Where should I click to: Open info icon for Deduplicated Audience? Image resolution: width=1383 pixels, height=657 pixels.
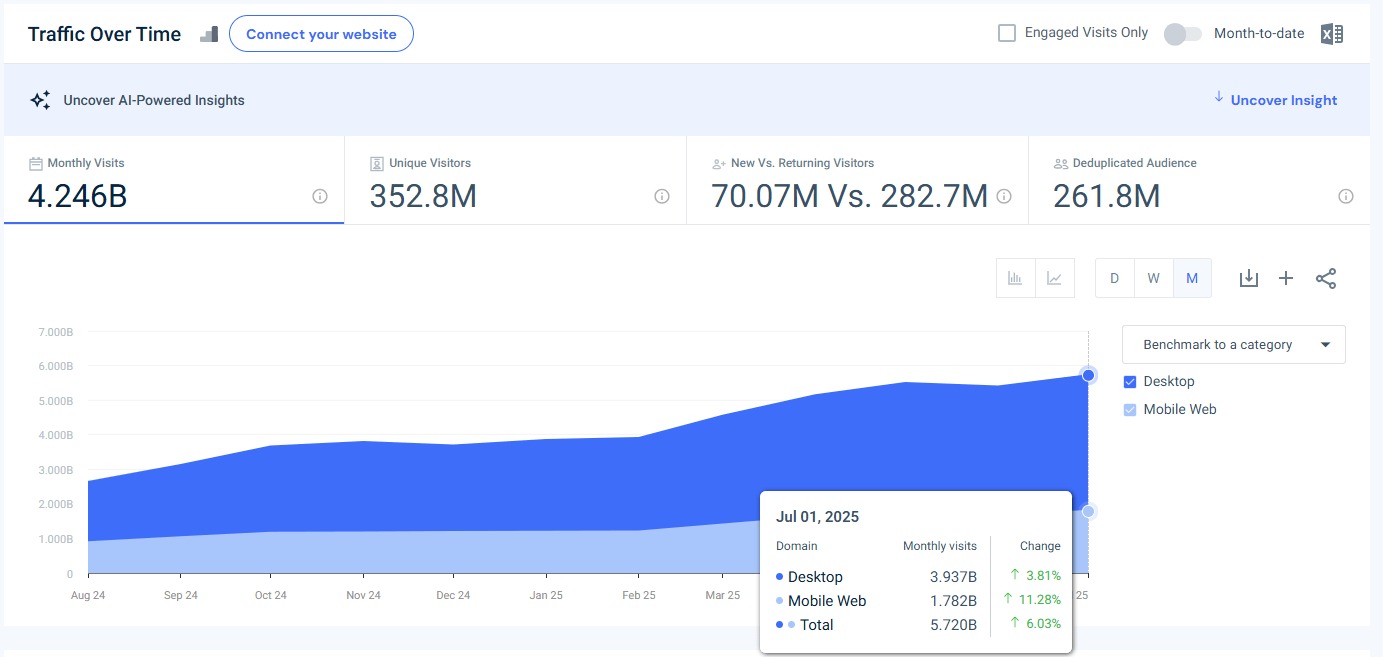[1346, 196]
